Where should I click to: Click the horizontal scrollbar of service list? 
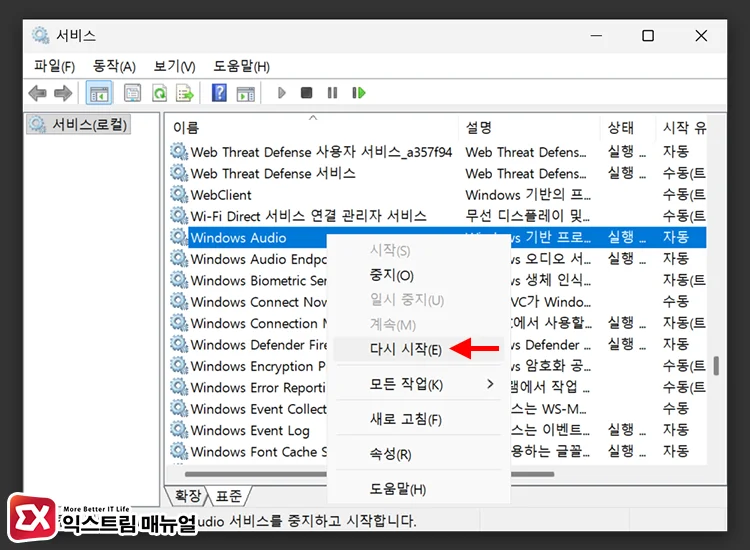(369, 474)
